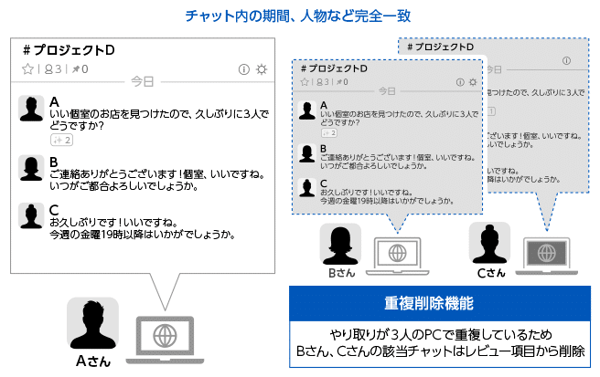This screenshot has width=600, height=377.
Task: Click the #プロジェクトD title in A's chat
Action: [69, 50]
